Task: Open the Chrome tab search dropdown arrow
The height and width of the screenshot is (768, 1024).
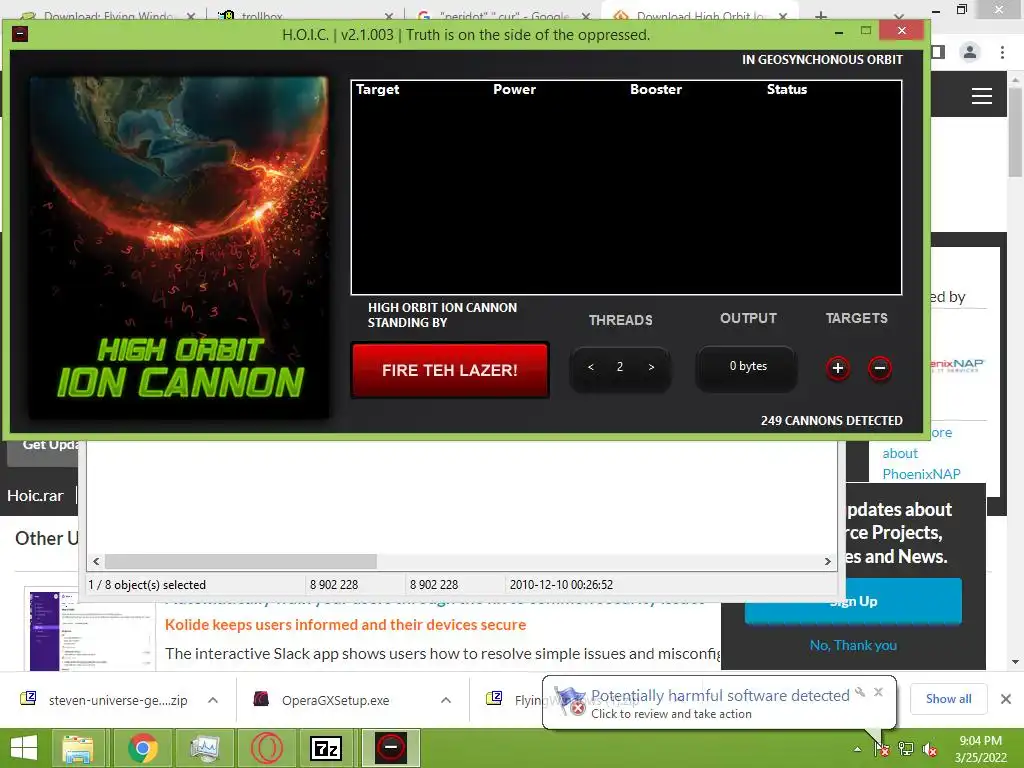Action: click(x=899, y=16)
